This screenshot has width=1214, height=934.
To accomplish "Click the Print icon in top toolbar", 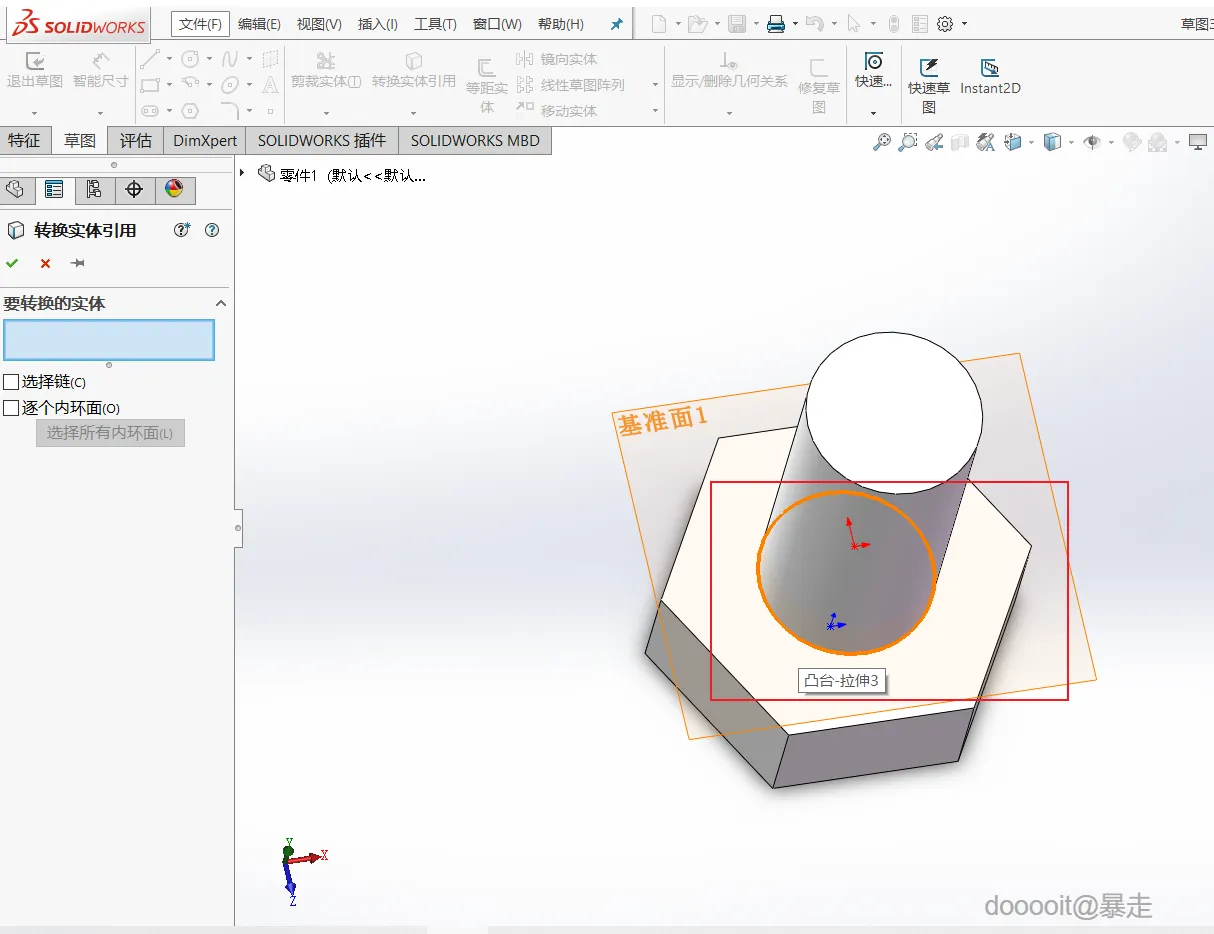I will click(775, 24).
